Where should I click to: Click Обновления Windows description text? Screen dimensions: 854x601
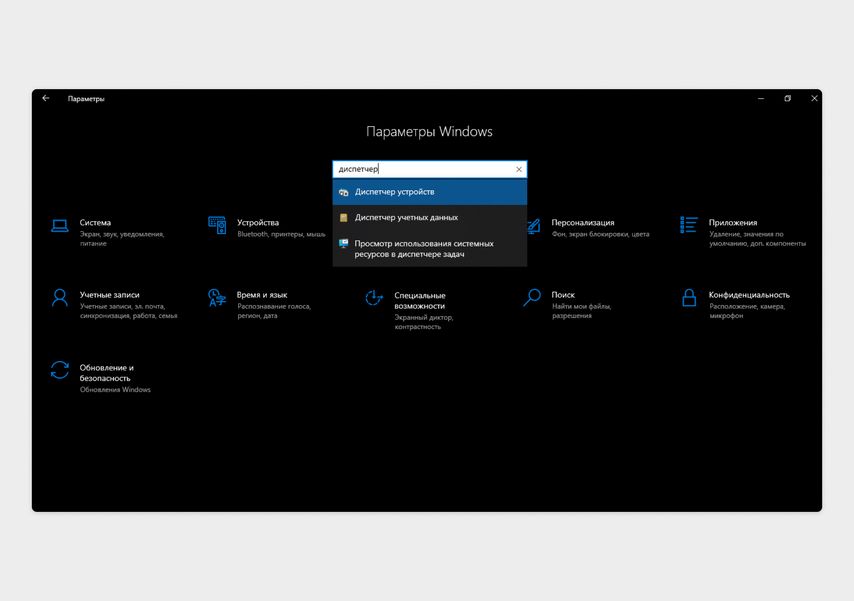tap(115, 390)
